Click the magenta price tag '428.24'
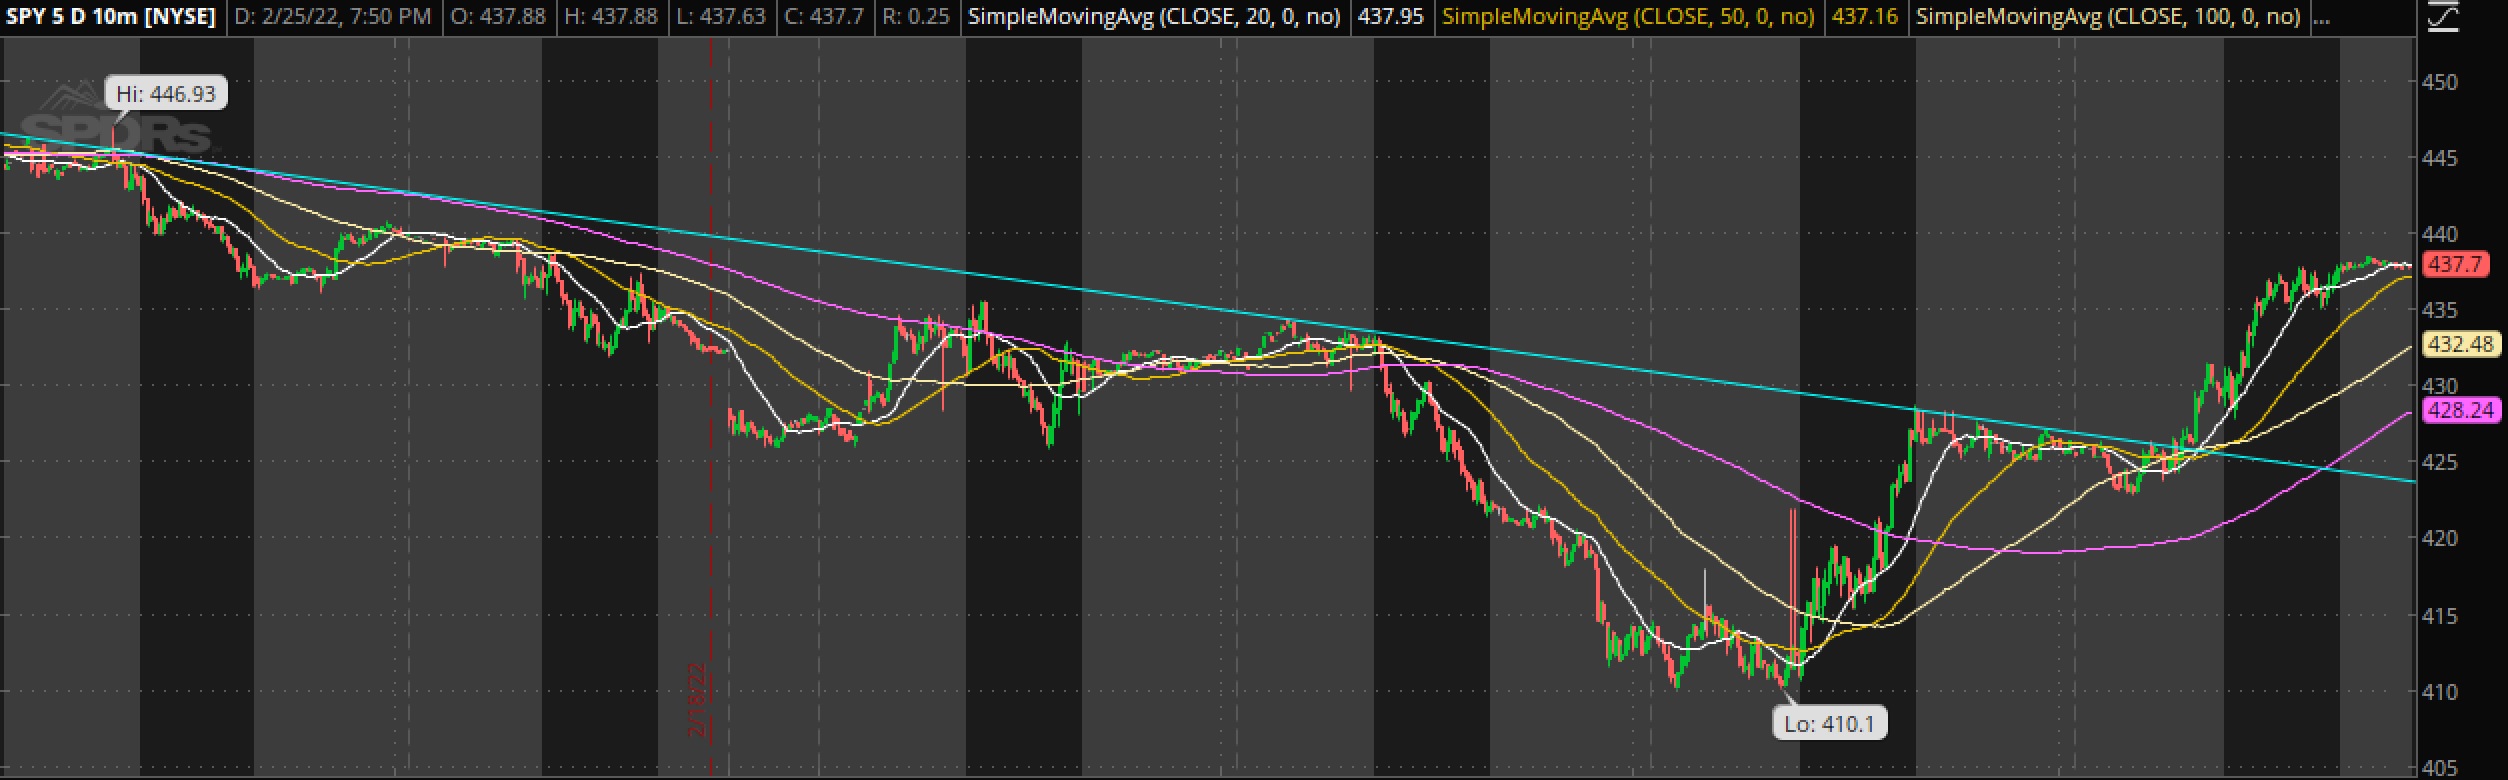This screenshot has height=780, width=2508. [x=2460, y=410]
